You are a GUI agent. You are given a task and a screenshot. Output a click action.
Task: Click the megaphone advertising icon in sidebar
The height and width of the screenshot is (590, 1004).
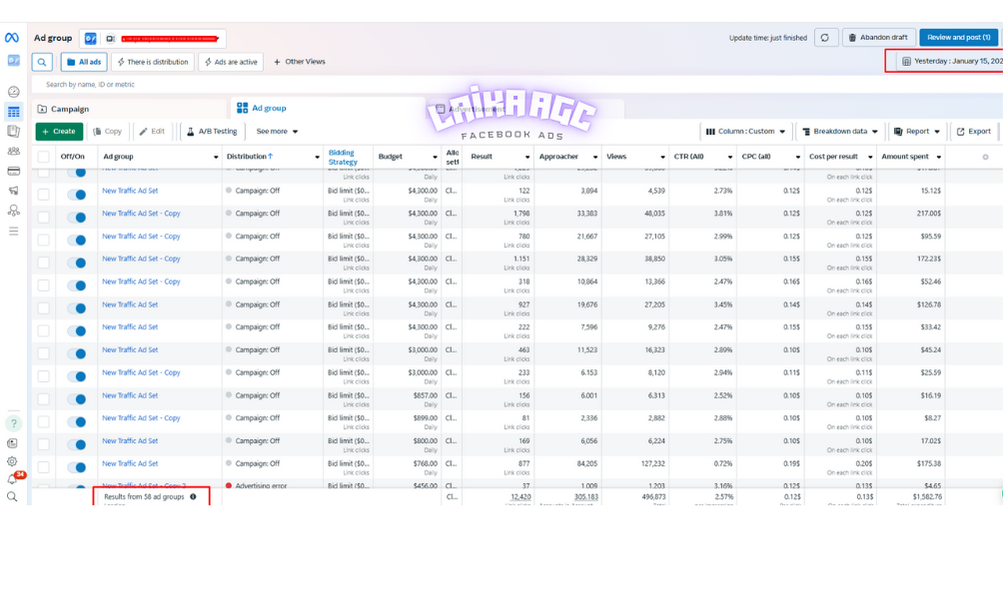click(x=13, y=190)
